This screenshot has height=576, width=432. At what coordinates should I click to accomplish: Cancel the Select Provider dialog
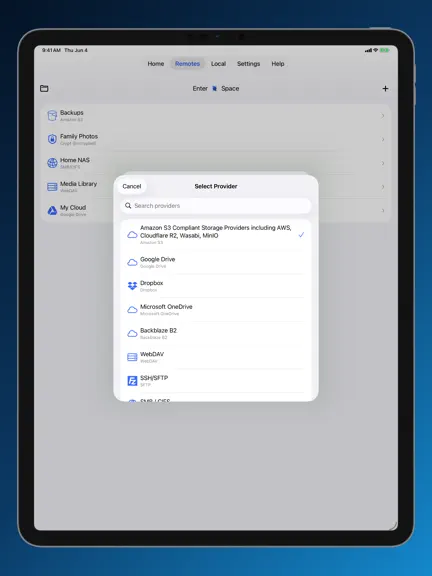tap(132, 186)
